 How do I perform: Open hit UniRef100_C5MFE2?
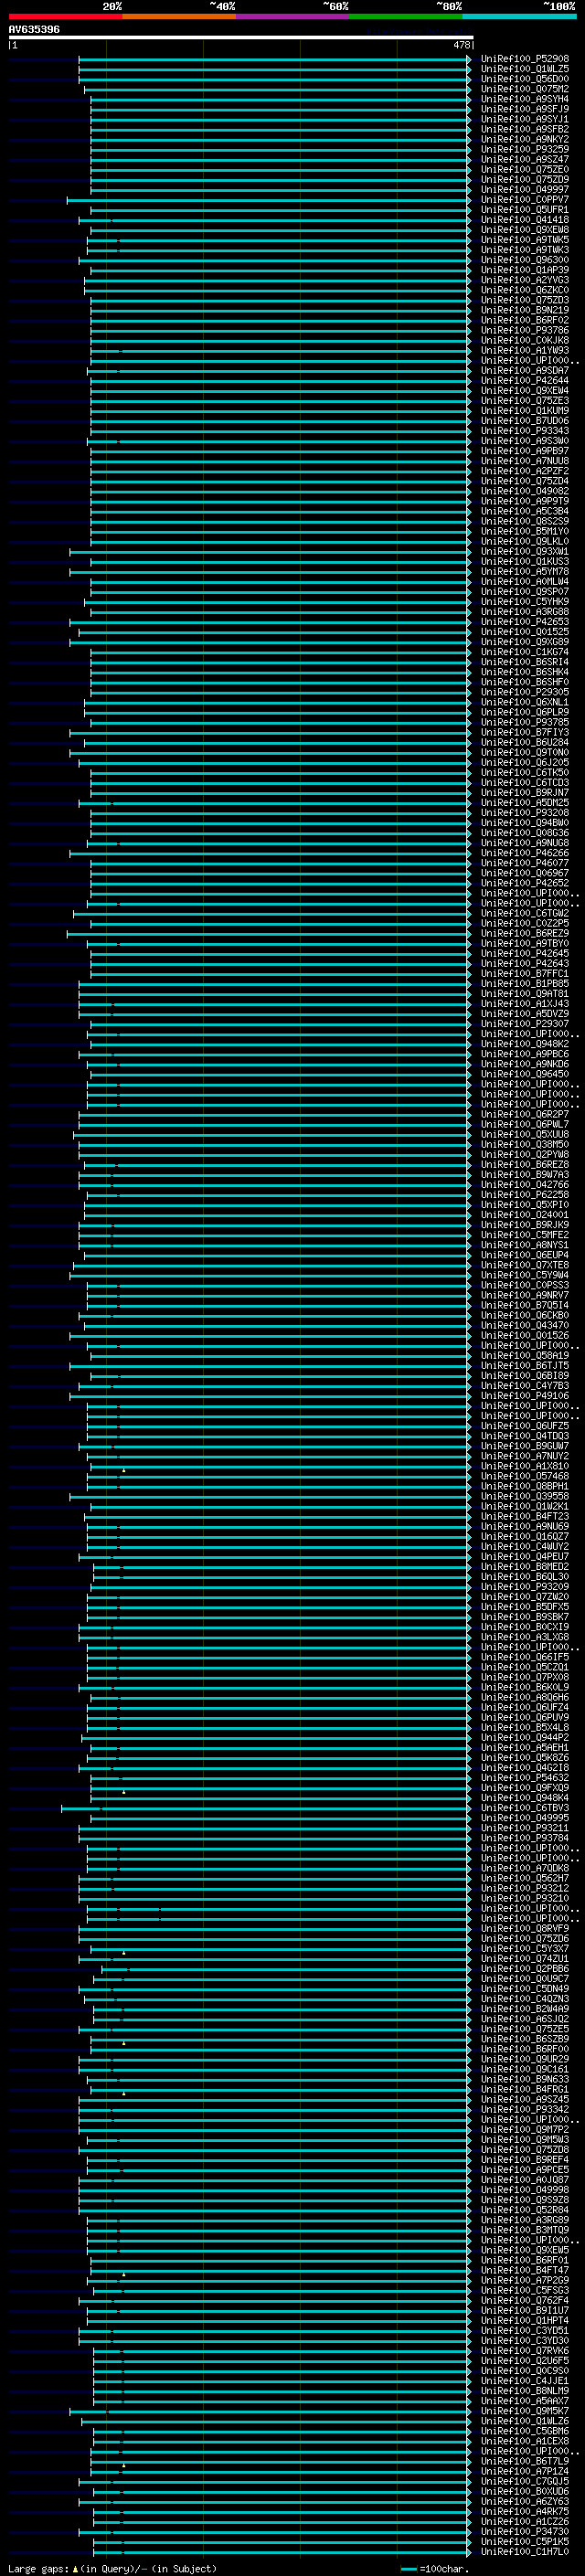(525, 1235)
